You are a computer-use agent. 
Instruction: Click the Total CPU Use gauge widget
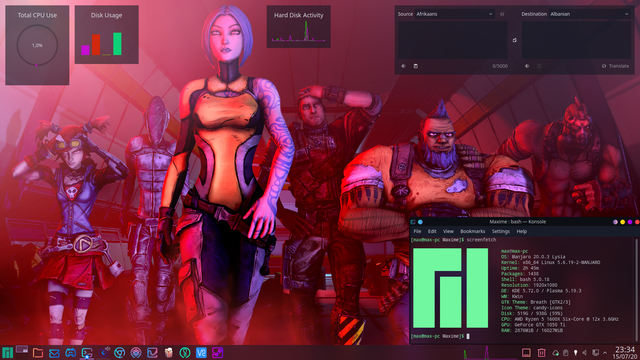pos(37,45)
